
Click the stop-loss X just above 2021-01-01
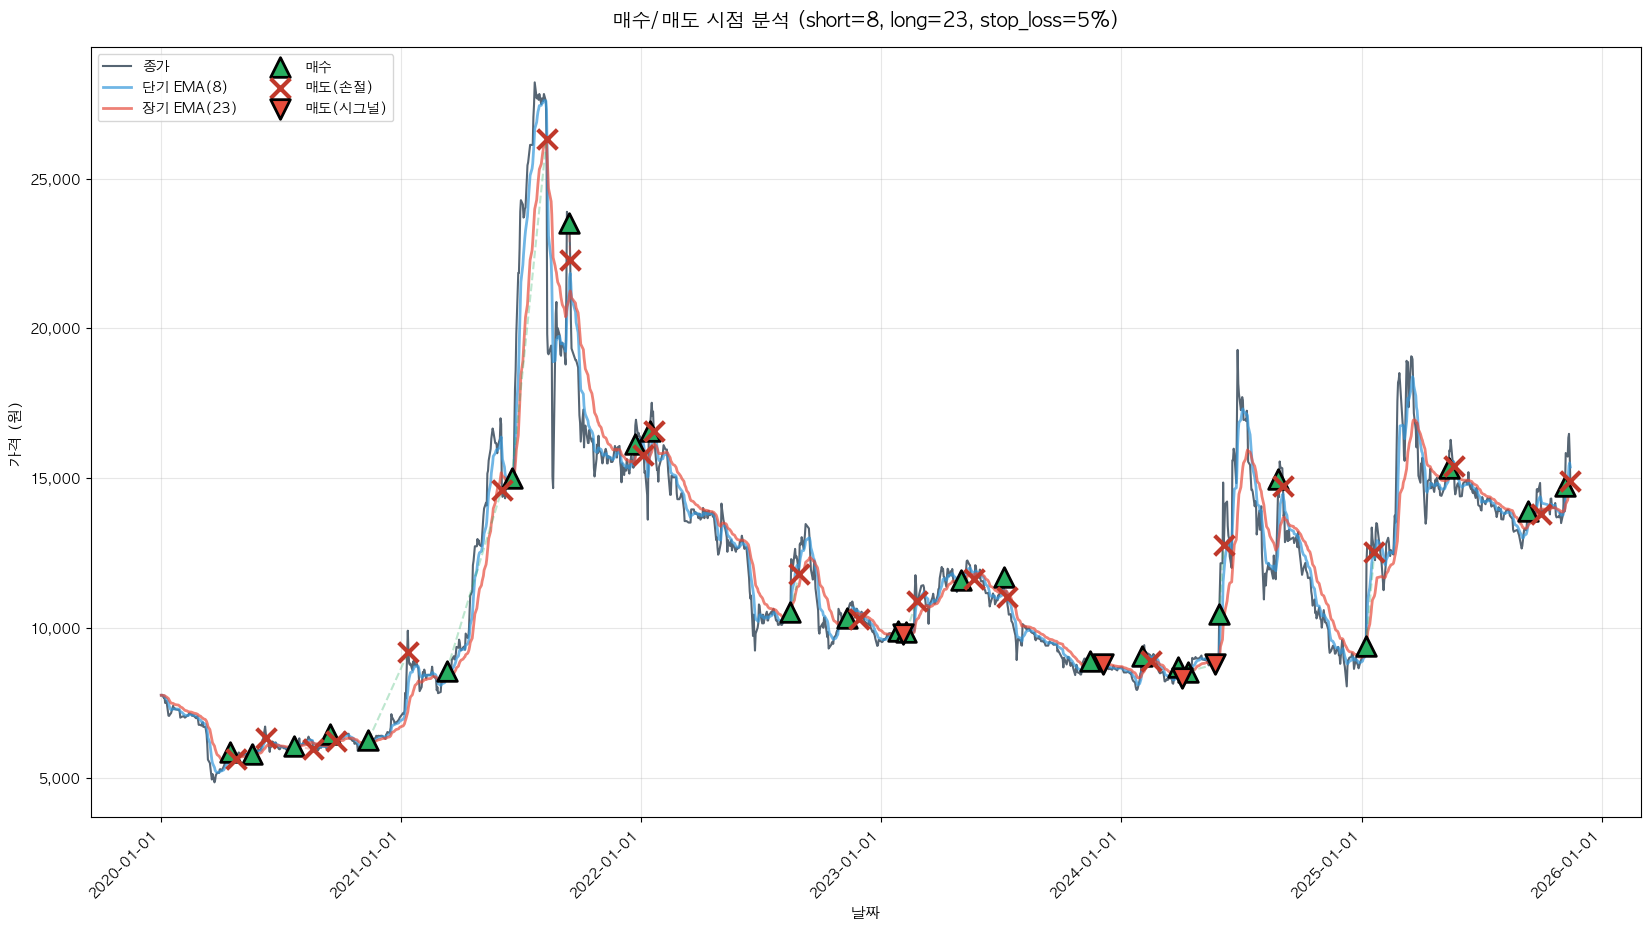tap(407, 652)
